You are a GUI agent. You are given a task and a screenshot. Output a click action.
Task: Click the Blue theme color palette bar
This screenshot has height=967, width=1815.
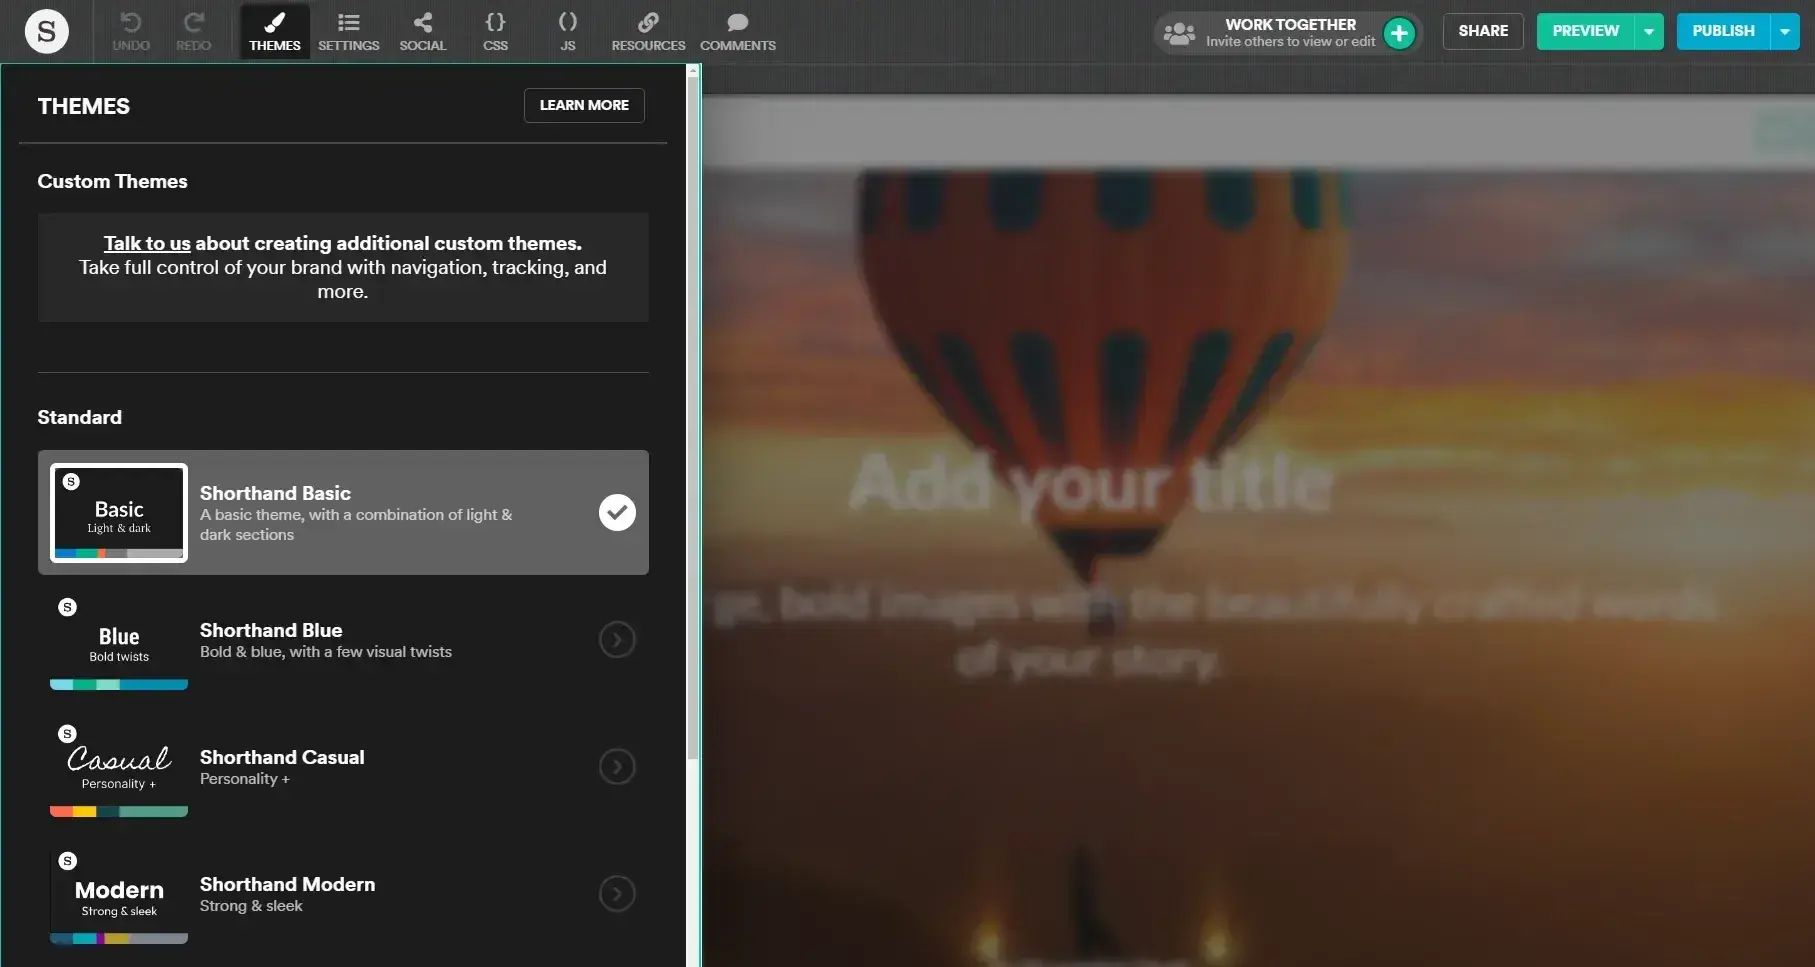tap(119, 685)
